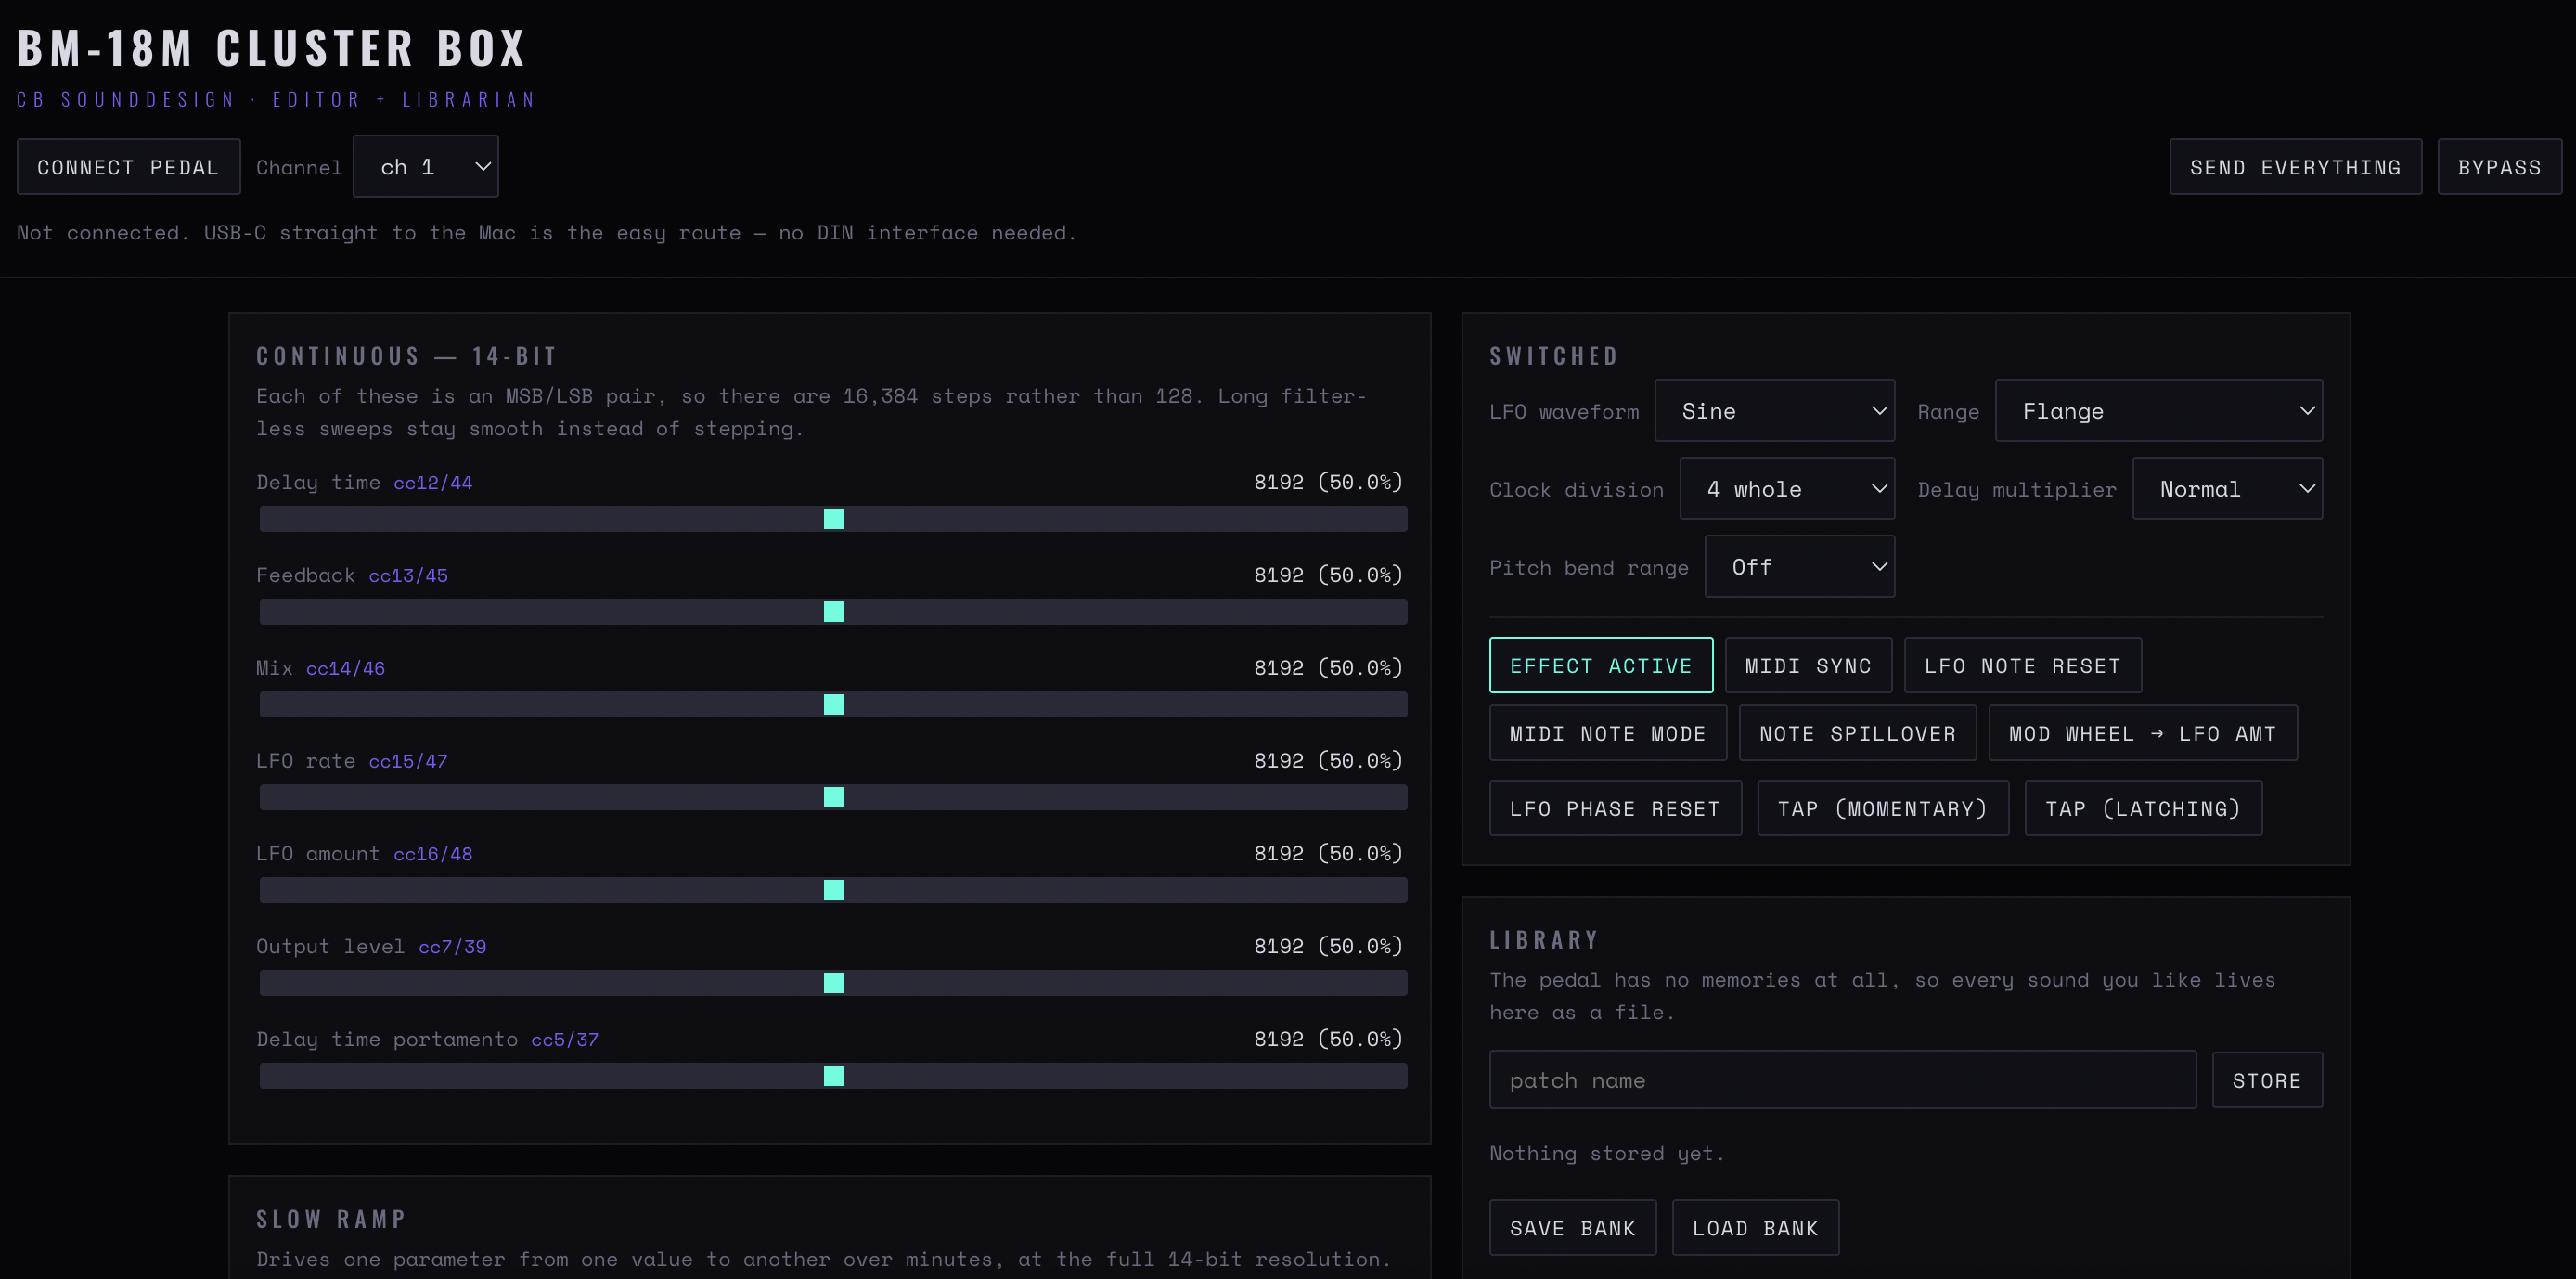Expand the Range dropdown showing Flange
The image size is (2576, 1279).
pyautogui.click(x=2158, y=411)
